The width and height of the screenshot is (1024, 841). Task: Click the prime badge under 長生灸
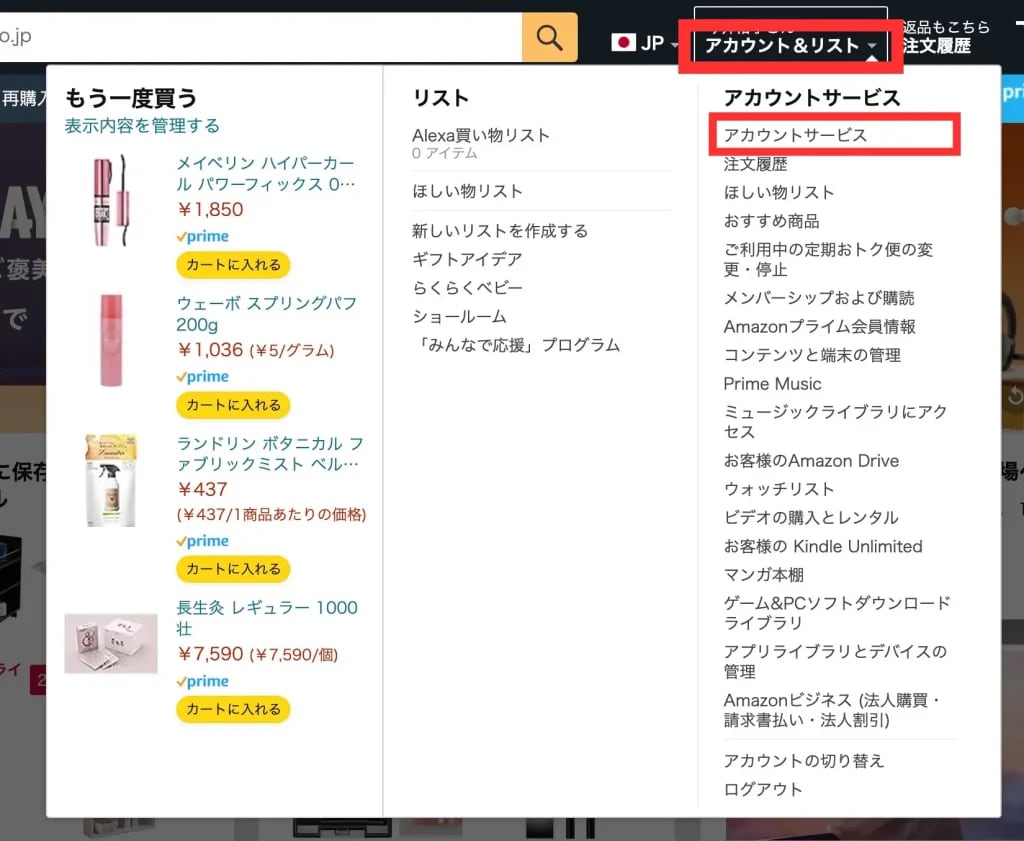point(204,681)
